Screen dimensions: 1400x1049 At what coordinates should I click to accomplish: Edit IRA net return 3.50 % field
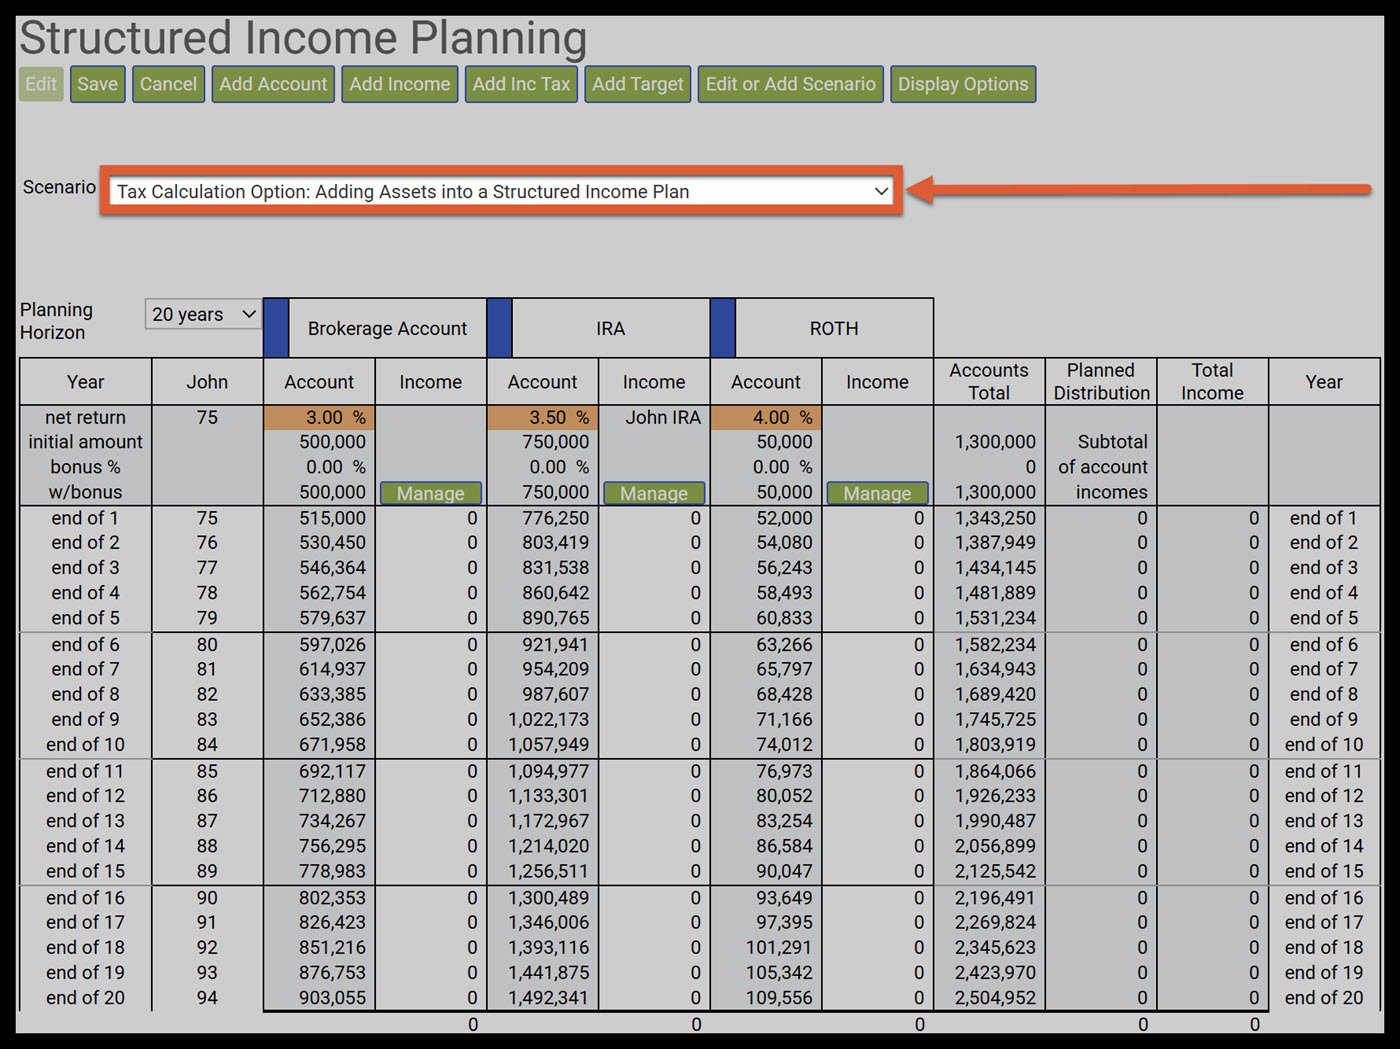pos(543,417)
